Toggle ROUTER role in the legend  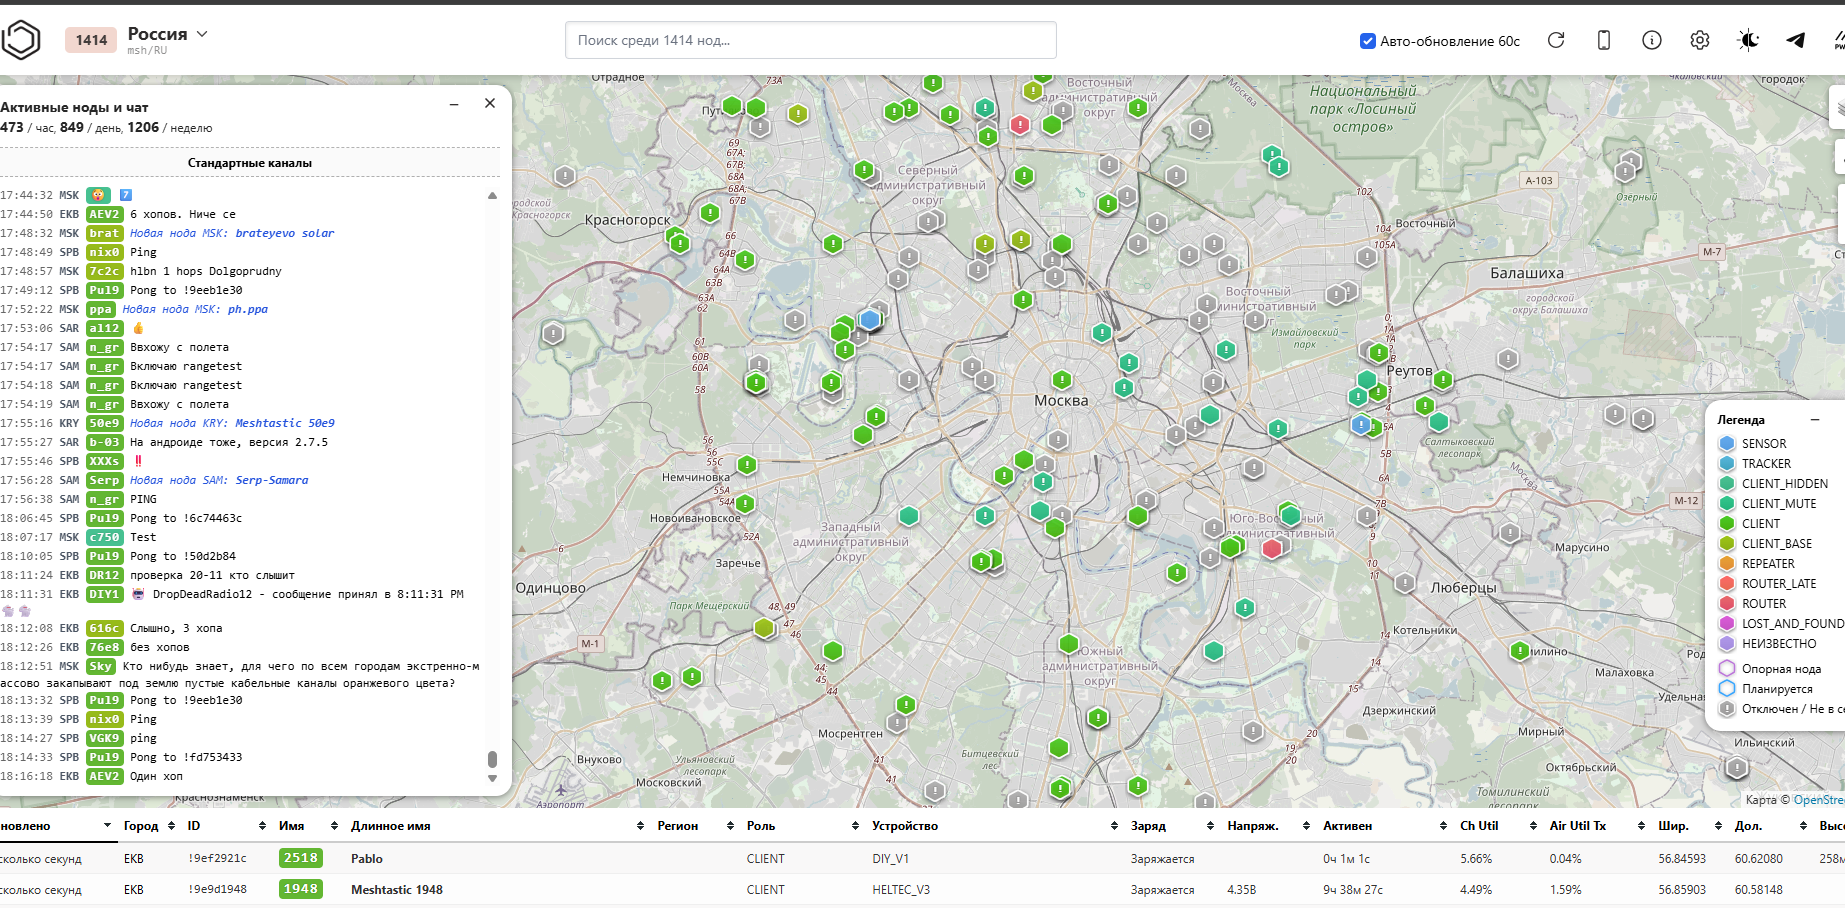click(x=1763, y=604)
